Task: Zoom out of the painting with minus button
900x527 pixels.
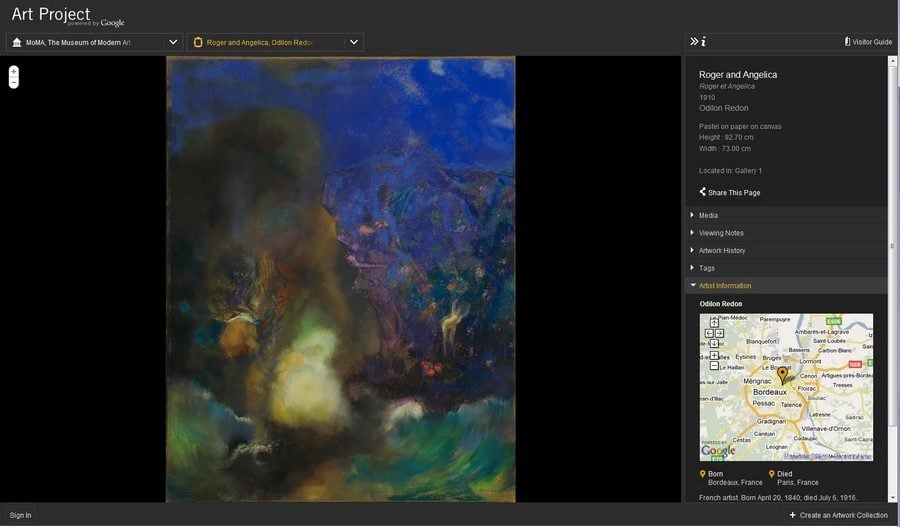Action: tap(14, 83)
